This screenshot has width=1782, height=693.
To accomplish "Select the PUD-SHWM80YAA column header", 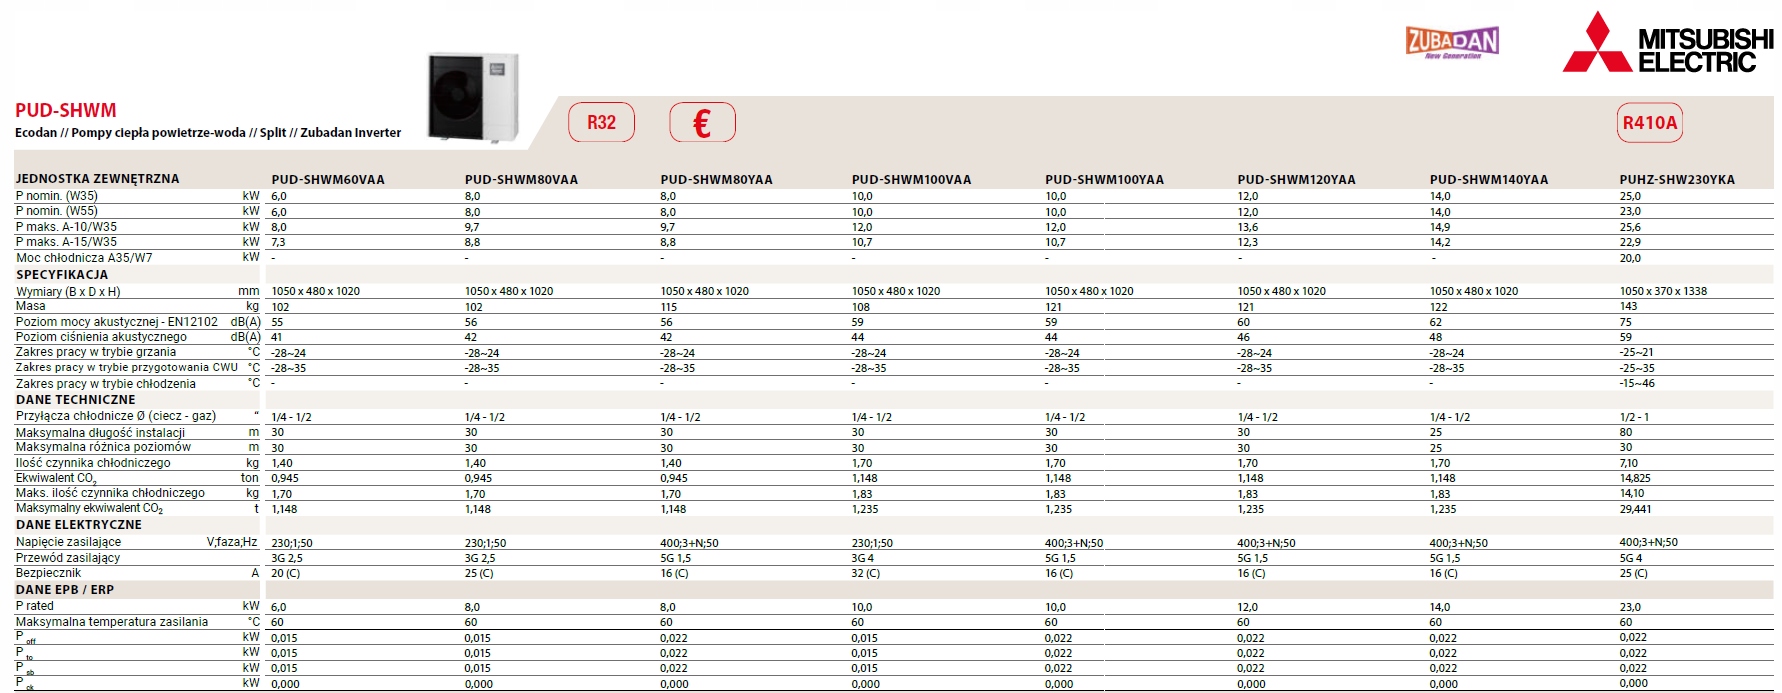I will 716,180.
